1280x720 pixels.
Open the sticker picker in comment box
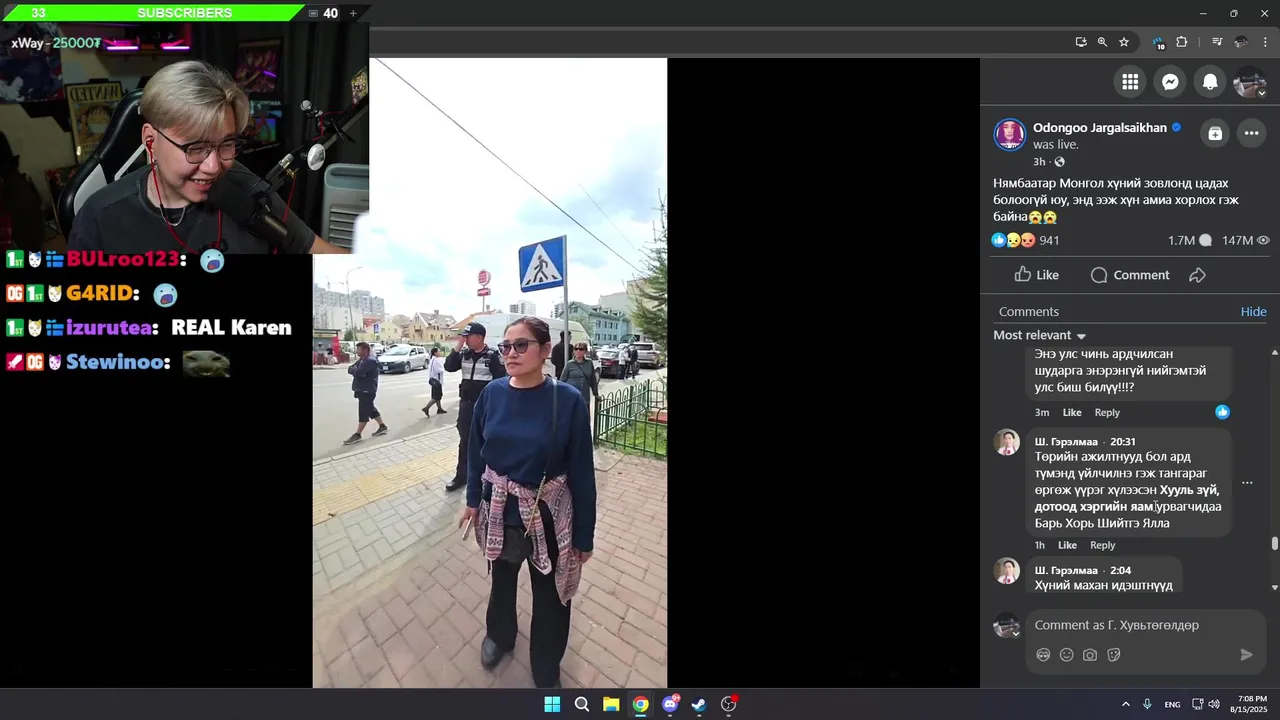point(1114,655)
